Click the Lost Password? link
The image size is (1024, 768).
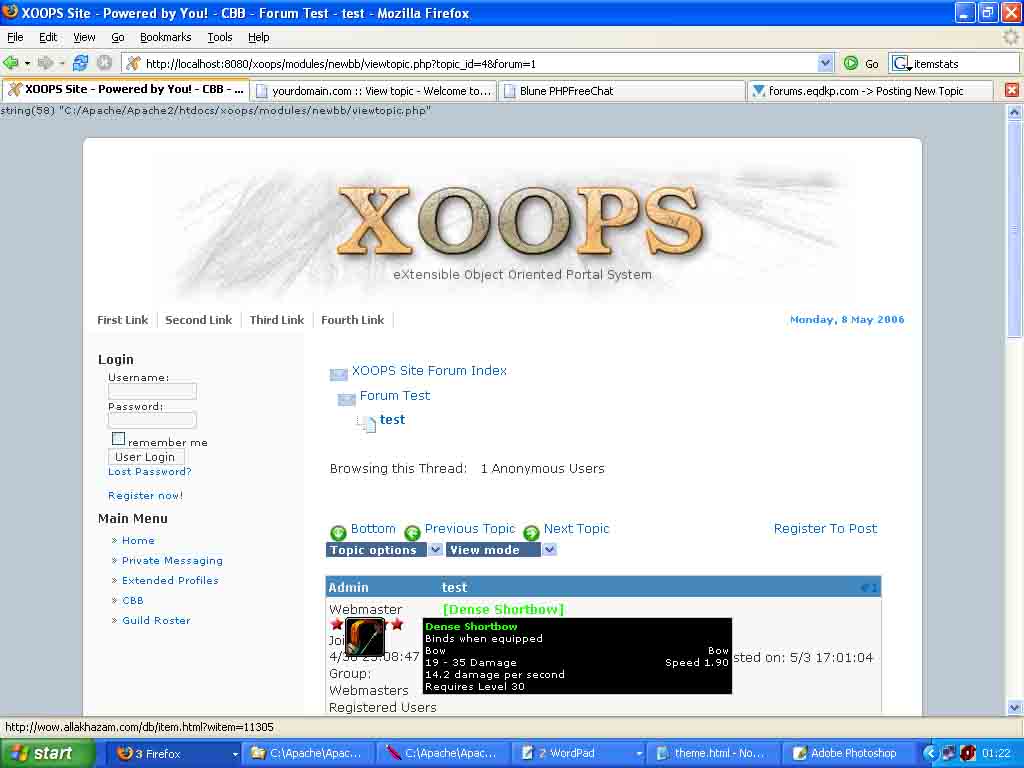[150, 472]
